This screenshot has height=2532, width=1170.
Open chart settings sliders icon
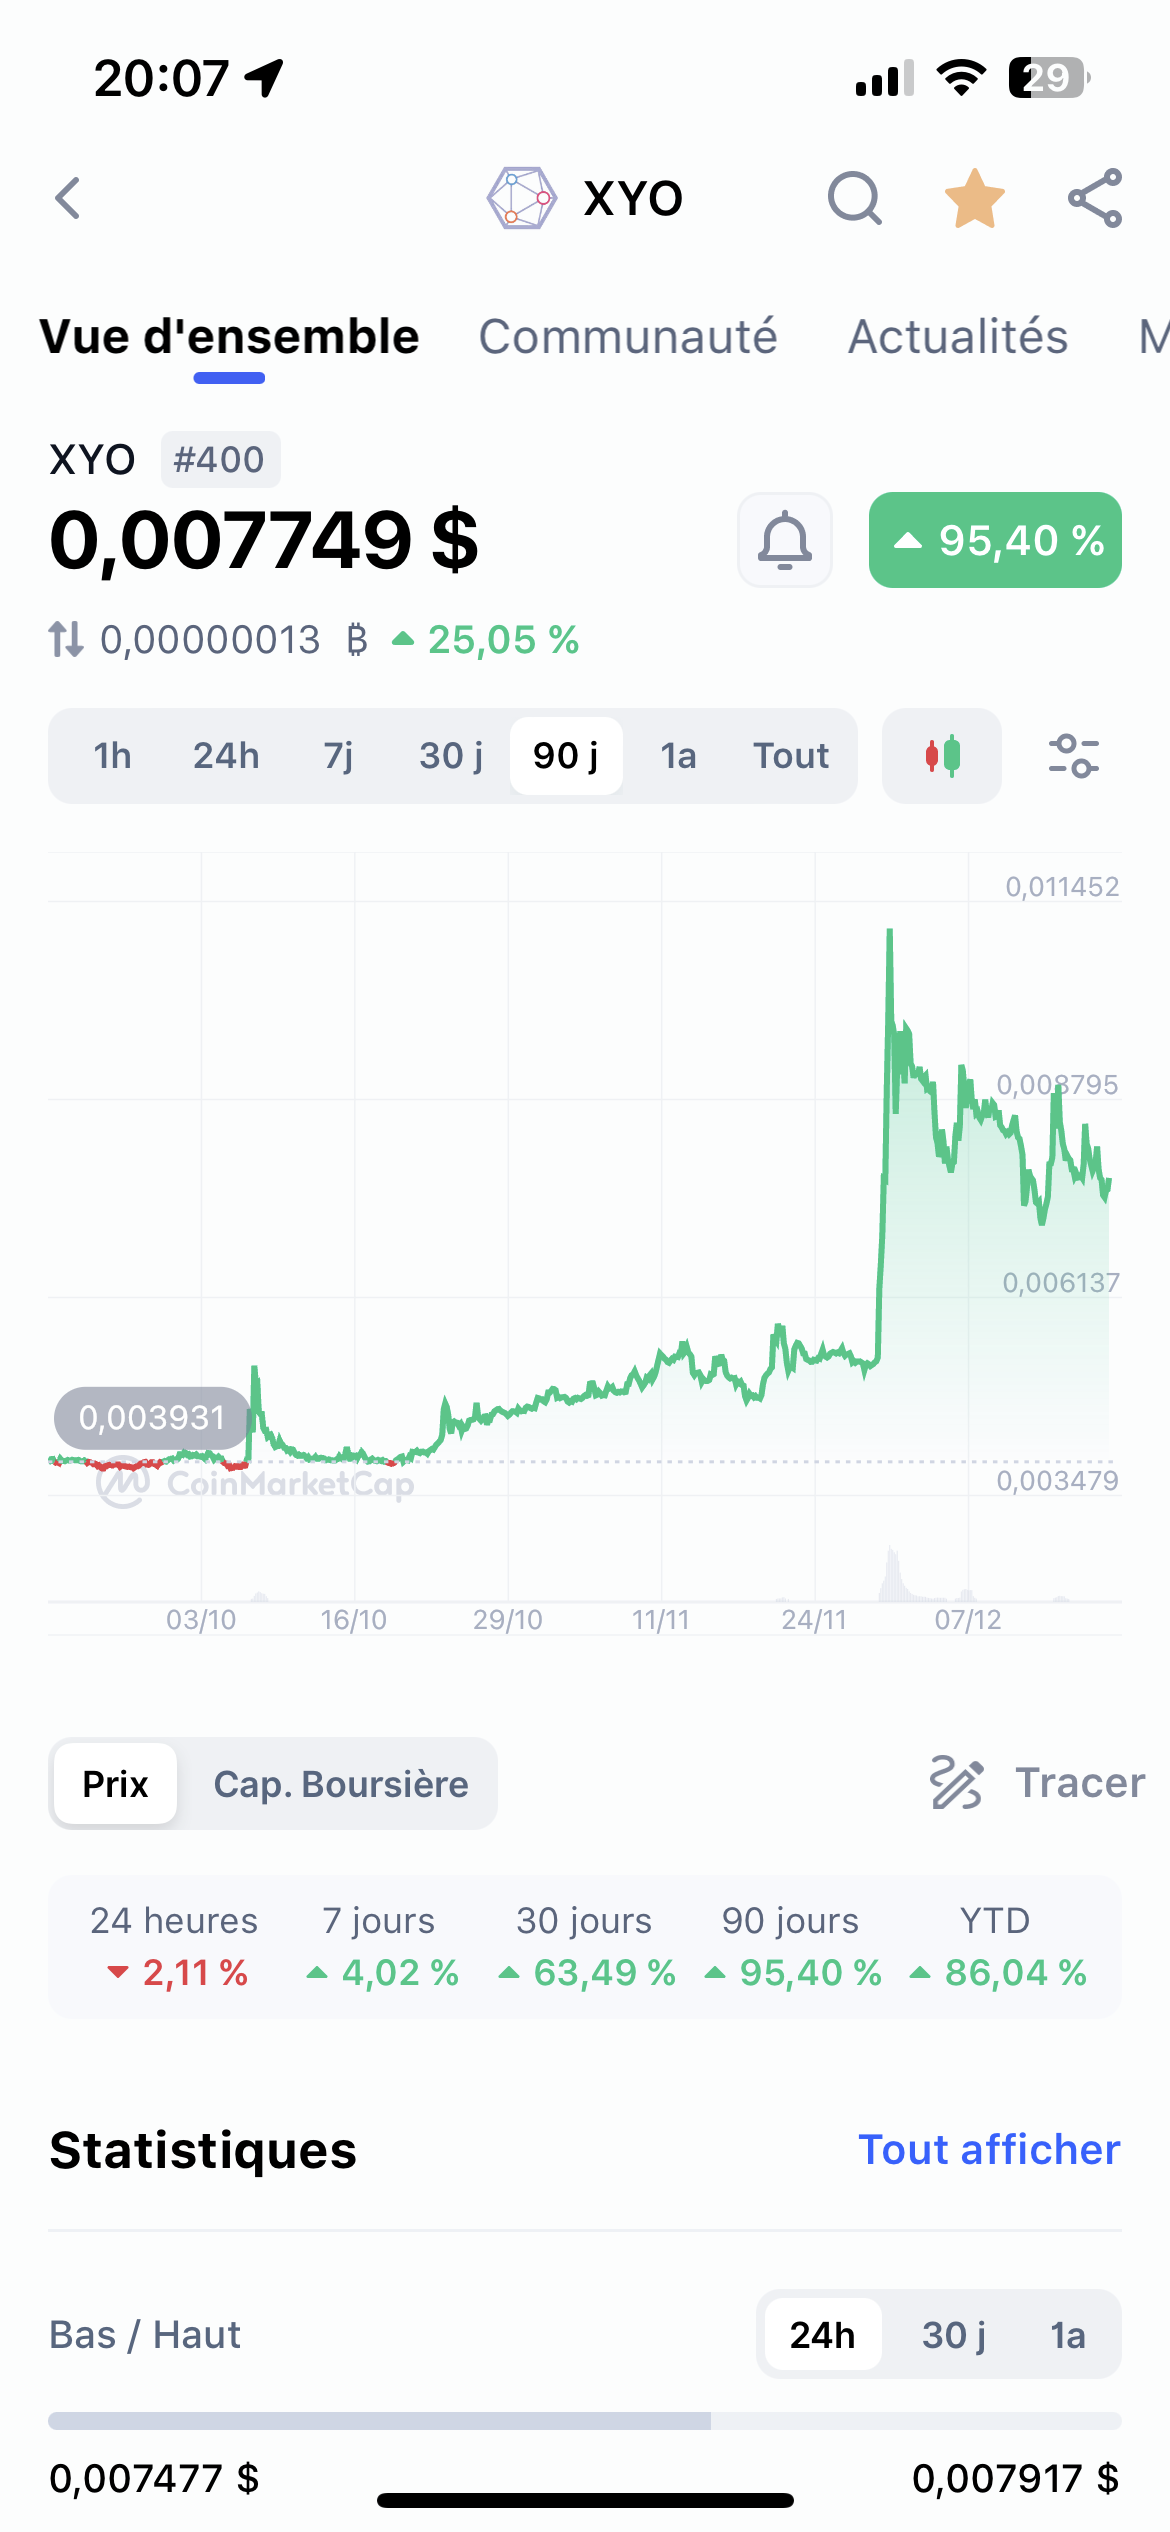click(x=1073, y=756)
